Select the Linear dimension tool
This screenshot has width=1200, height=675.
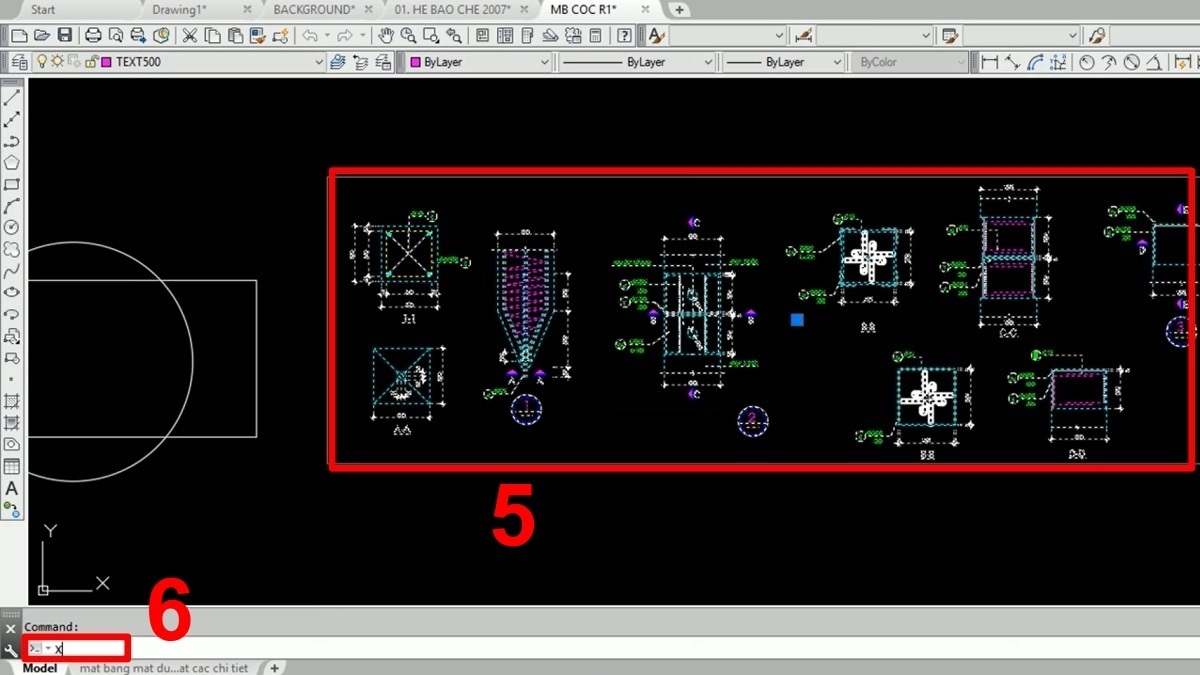click(991, 62)
